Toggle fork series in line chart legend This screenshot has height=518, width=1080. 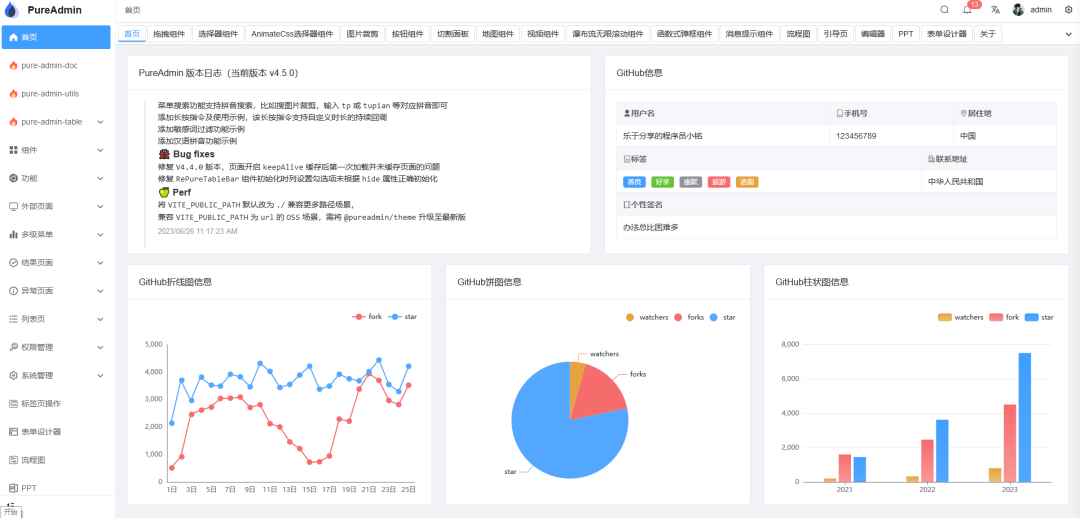366,317
